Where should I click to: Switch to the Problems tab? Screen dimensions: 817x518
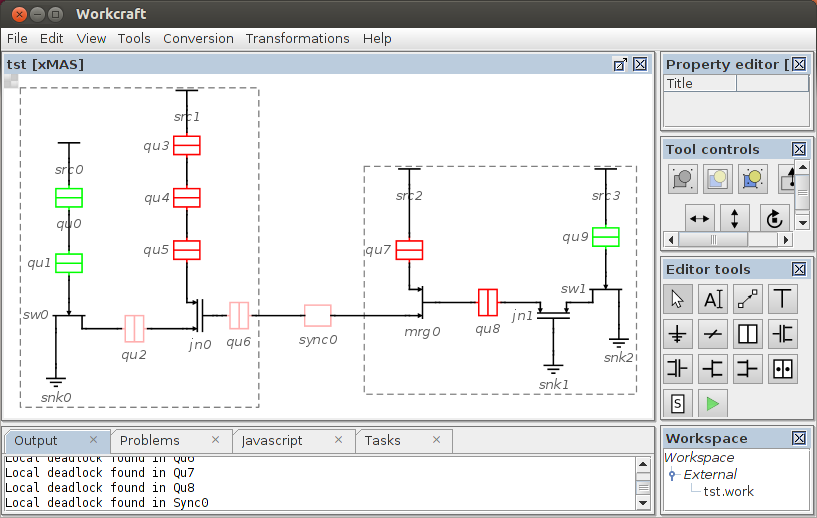(150, 440)
